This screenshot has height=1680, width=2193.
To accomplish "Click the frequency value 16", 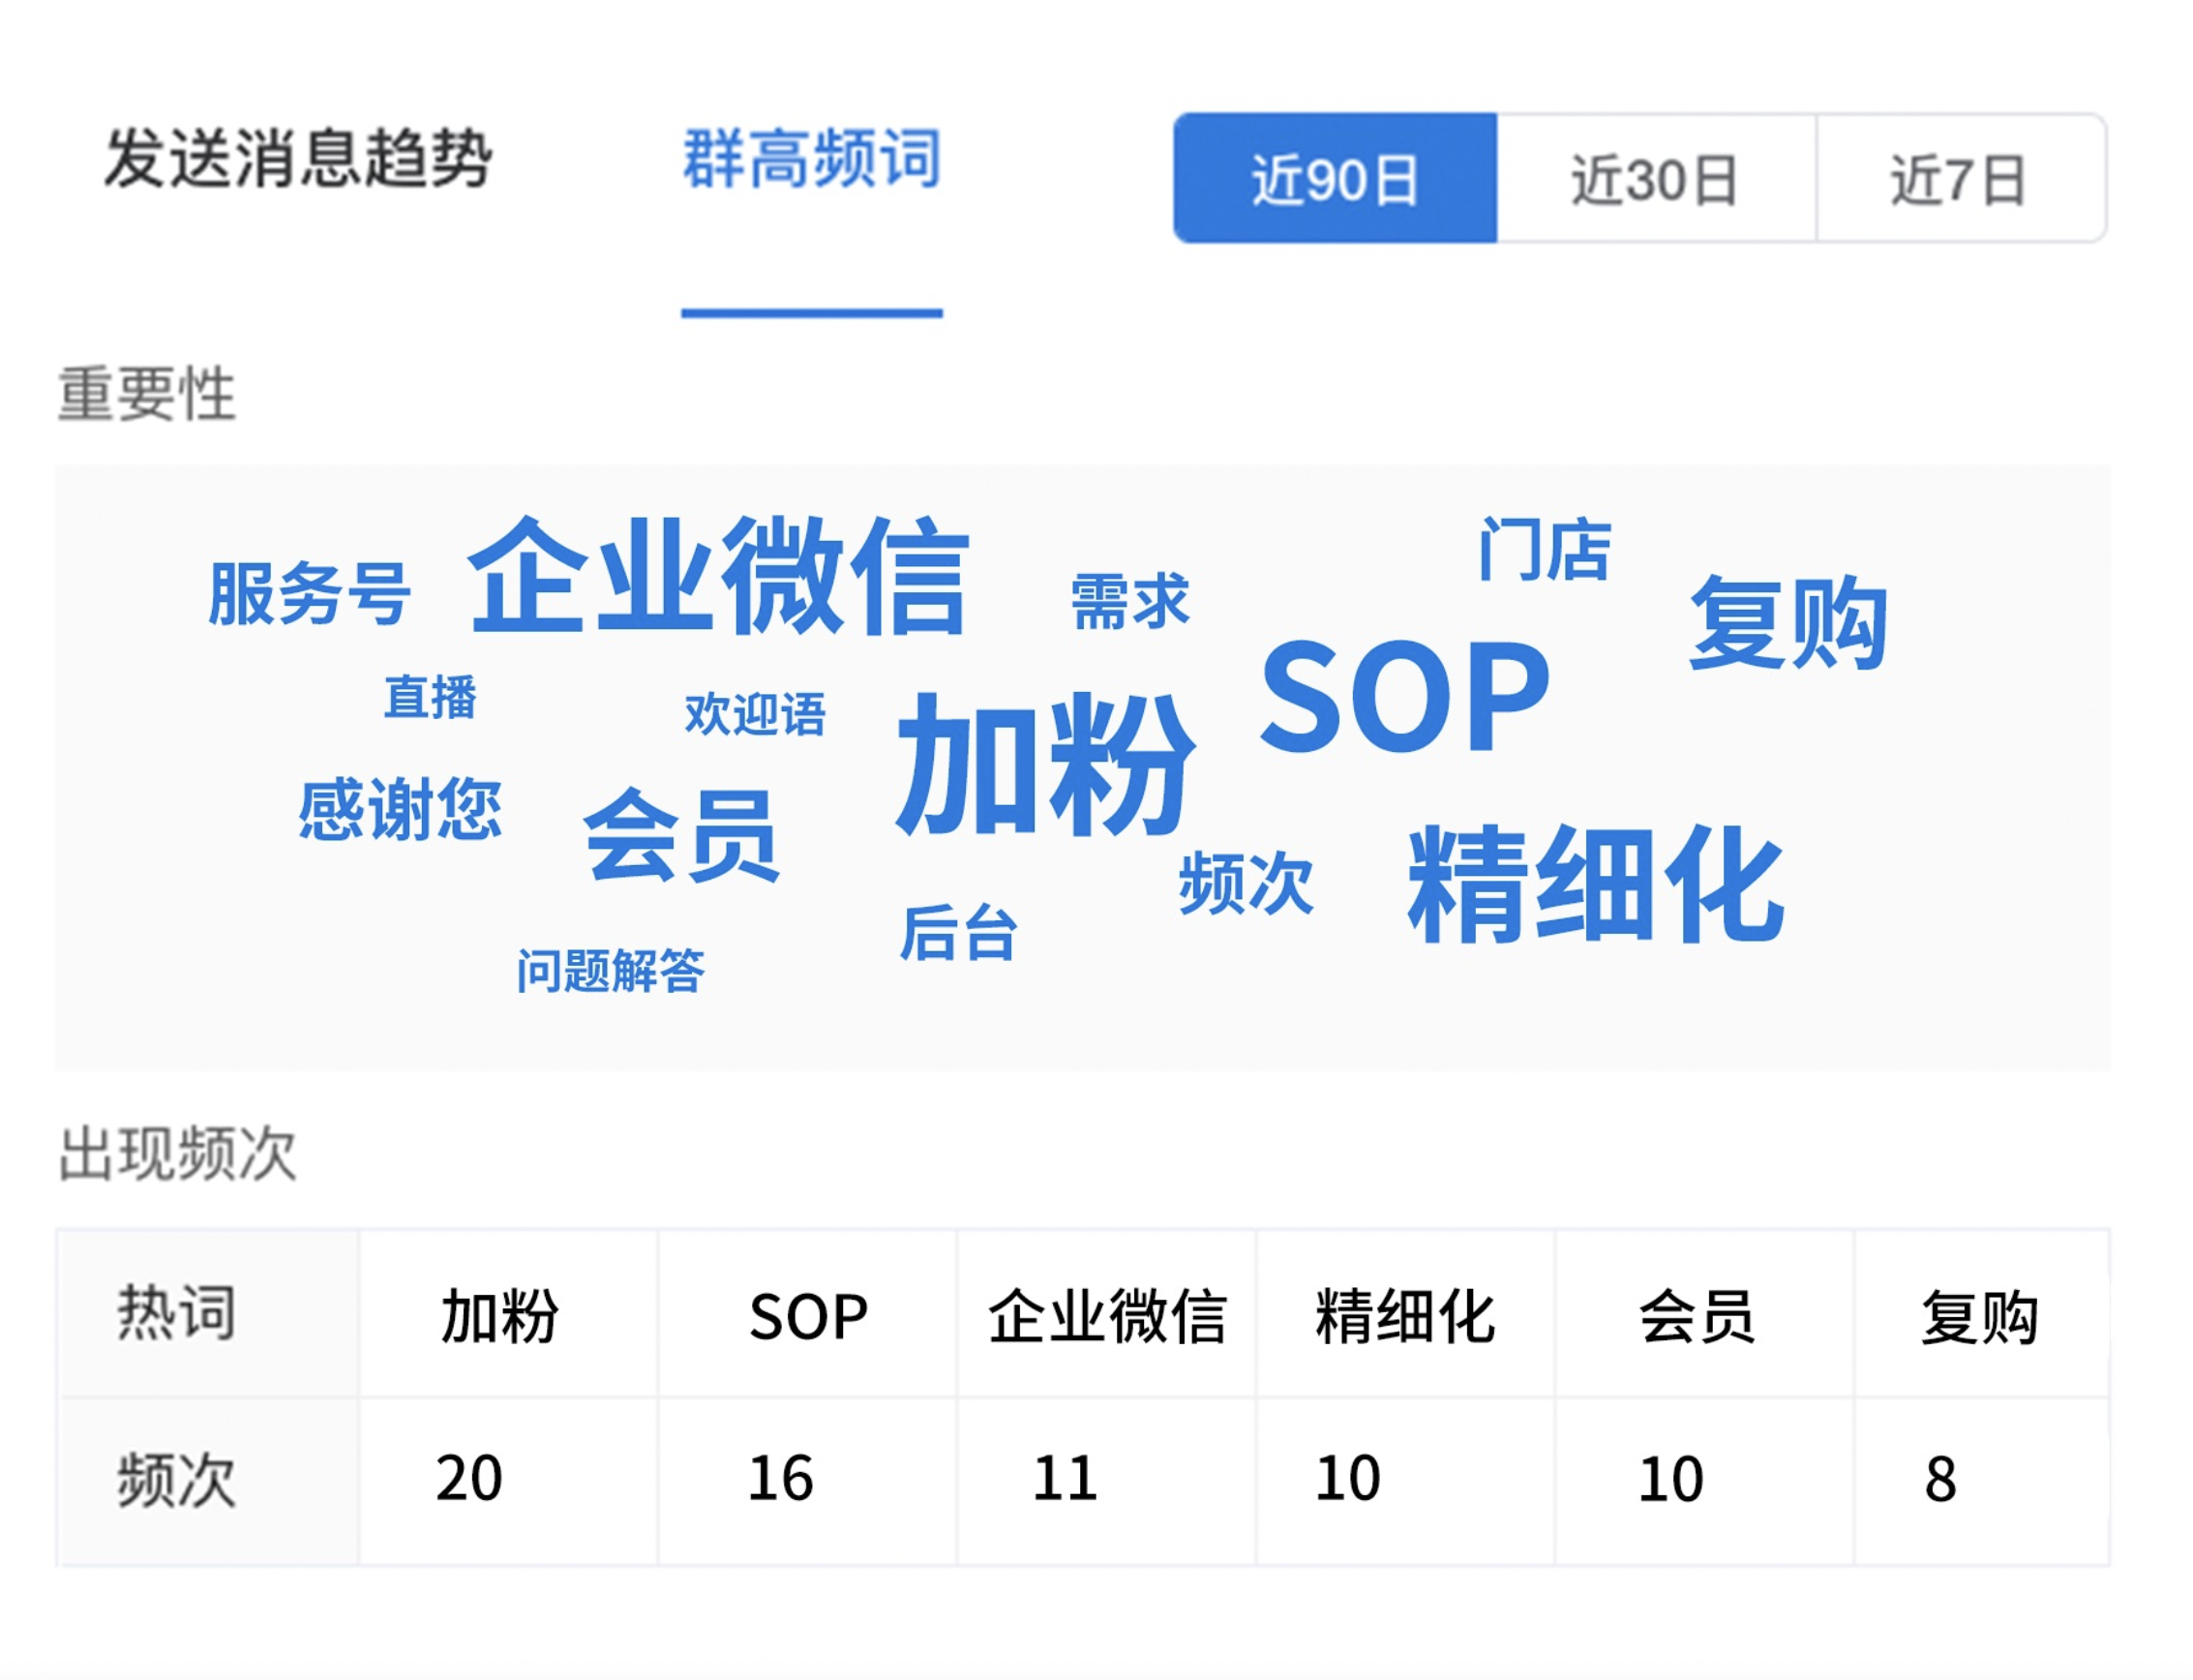I will tap(781, 1477).
